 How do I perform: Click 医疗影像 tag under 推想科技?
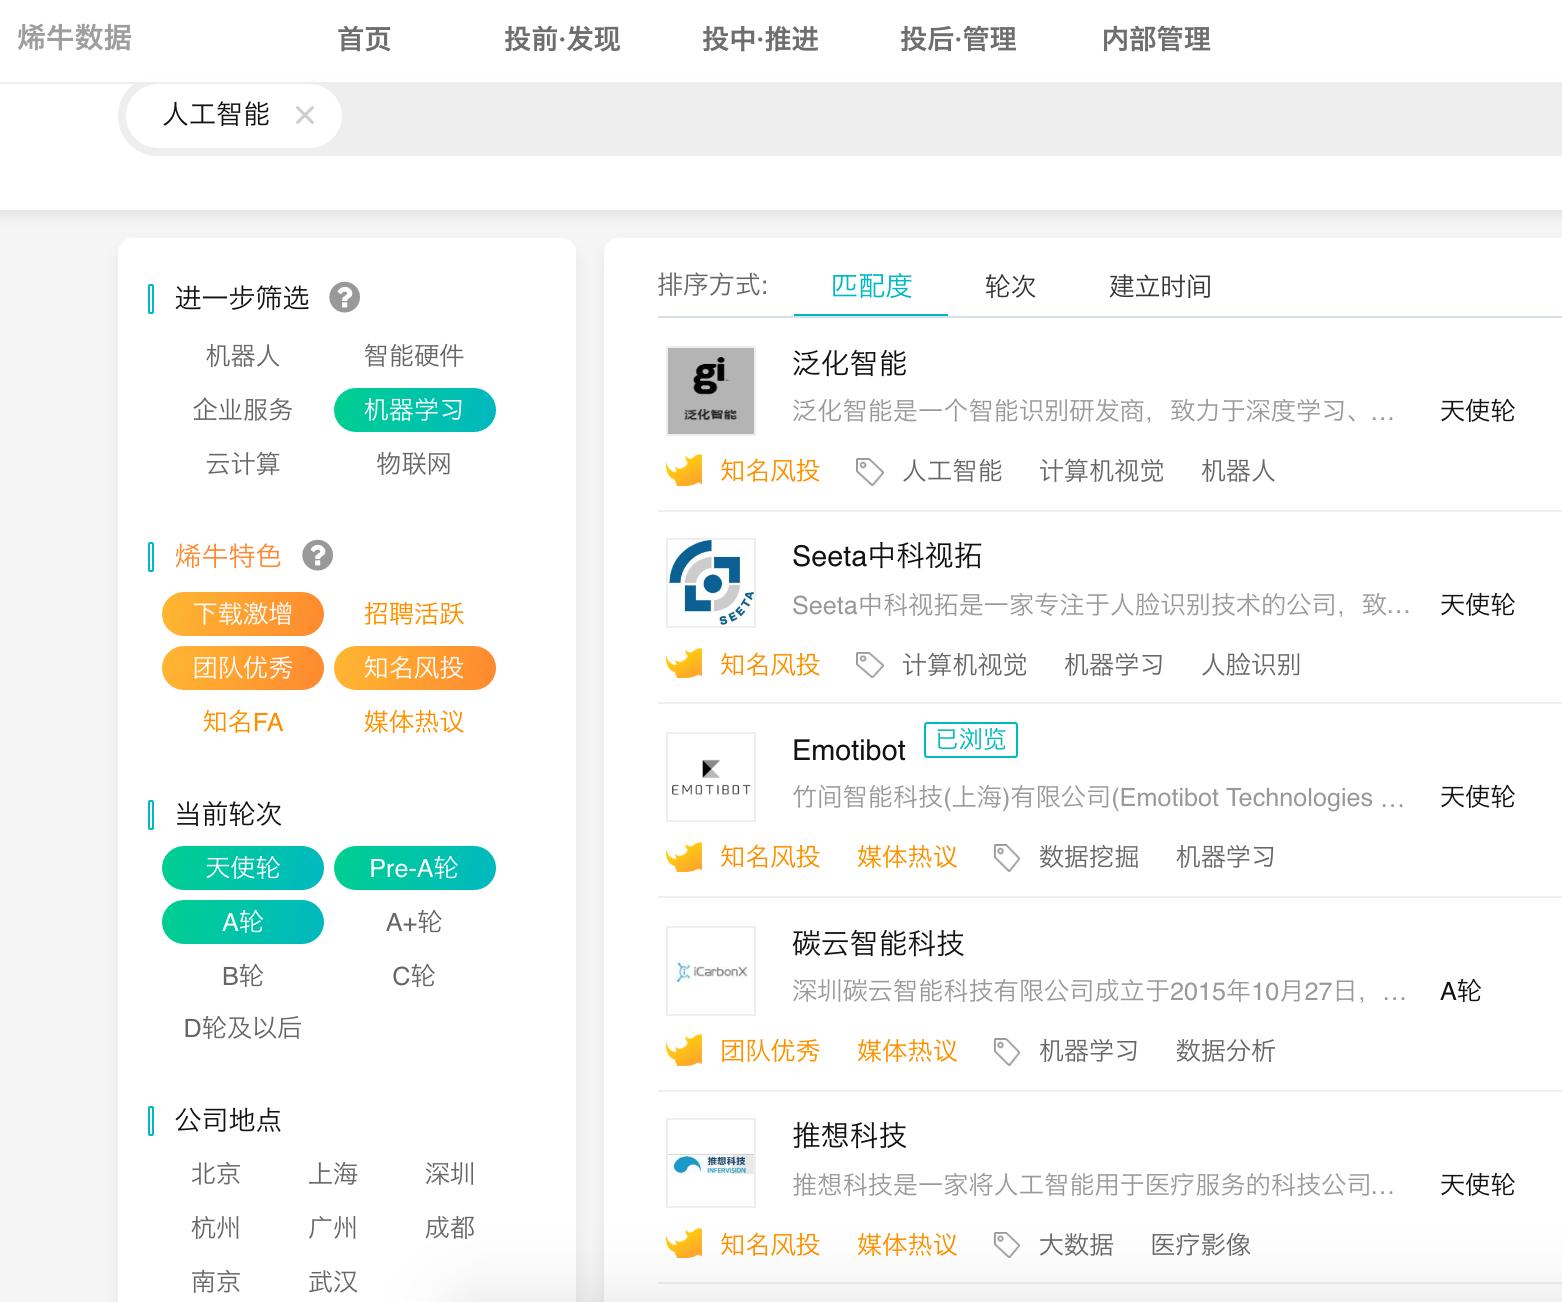(1201, 1245)
